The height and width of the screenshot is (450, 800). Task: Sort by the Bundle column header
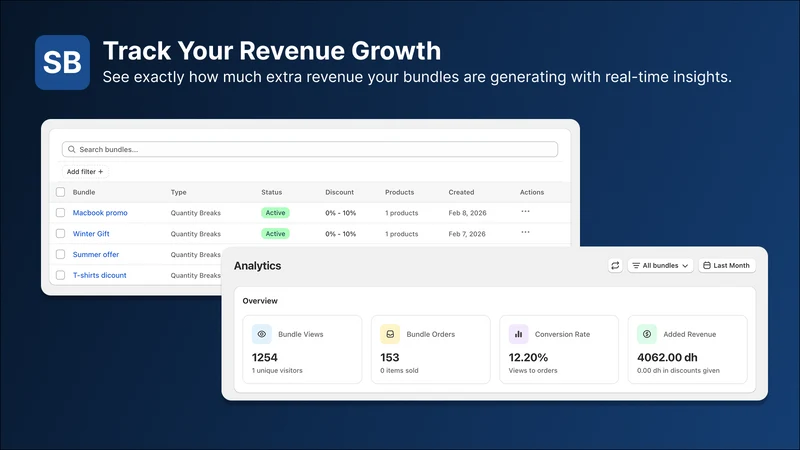coord(84,192)
